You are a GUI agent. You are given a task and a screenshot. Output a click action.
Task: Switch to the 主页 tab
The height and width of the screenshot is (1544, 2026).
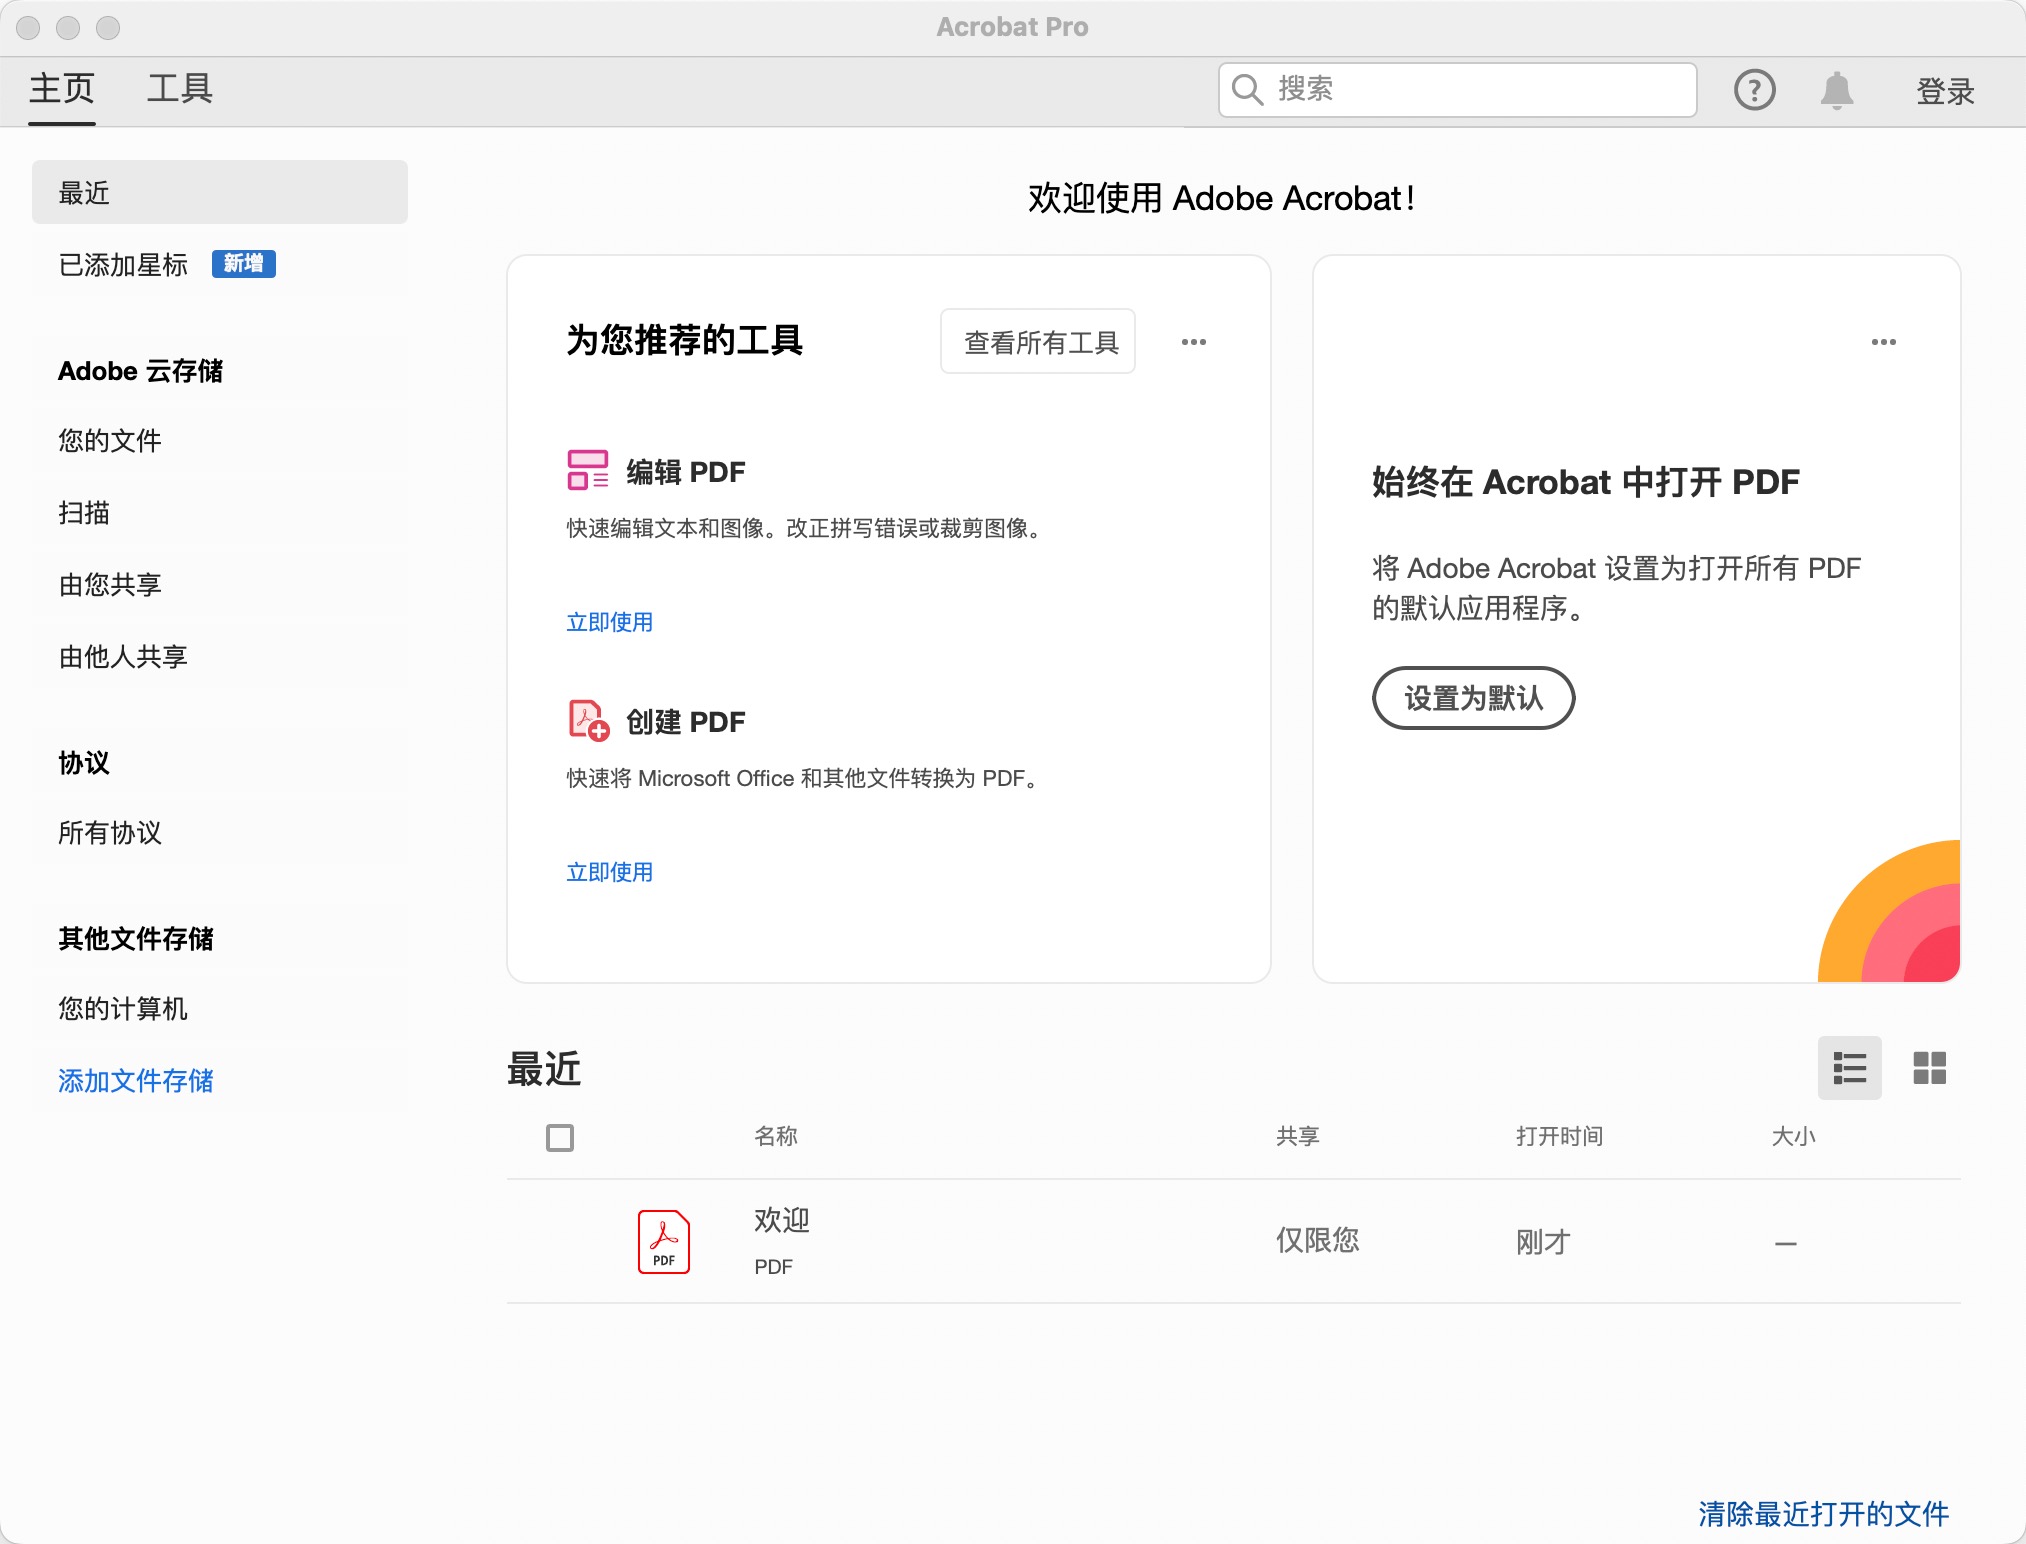62,89
